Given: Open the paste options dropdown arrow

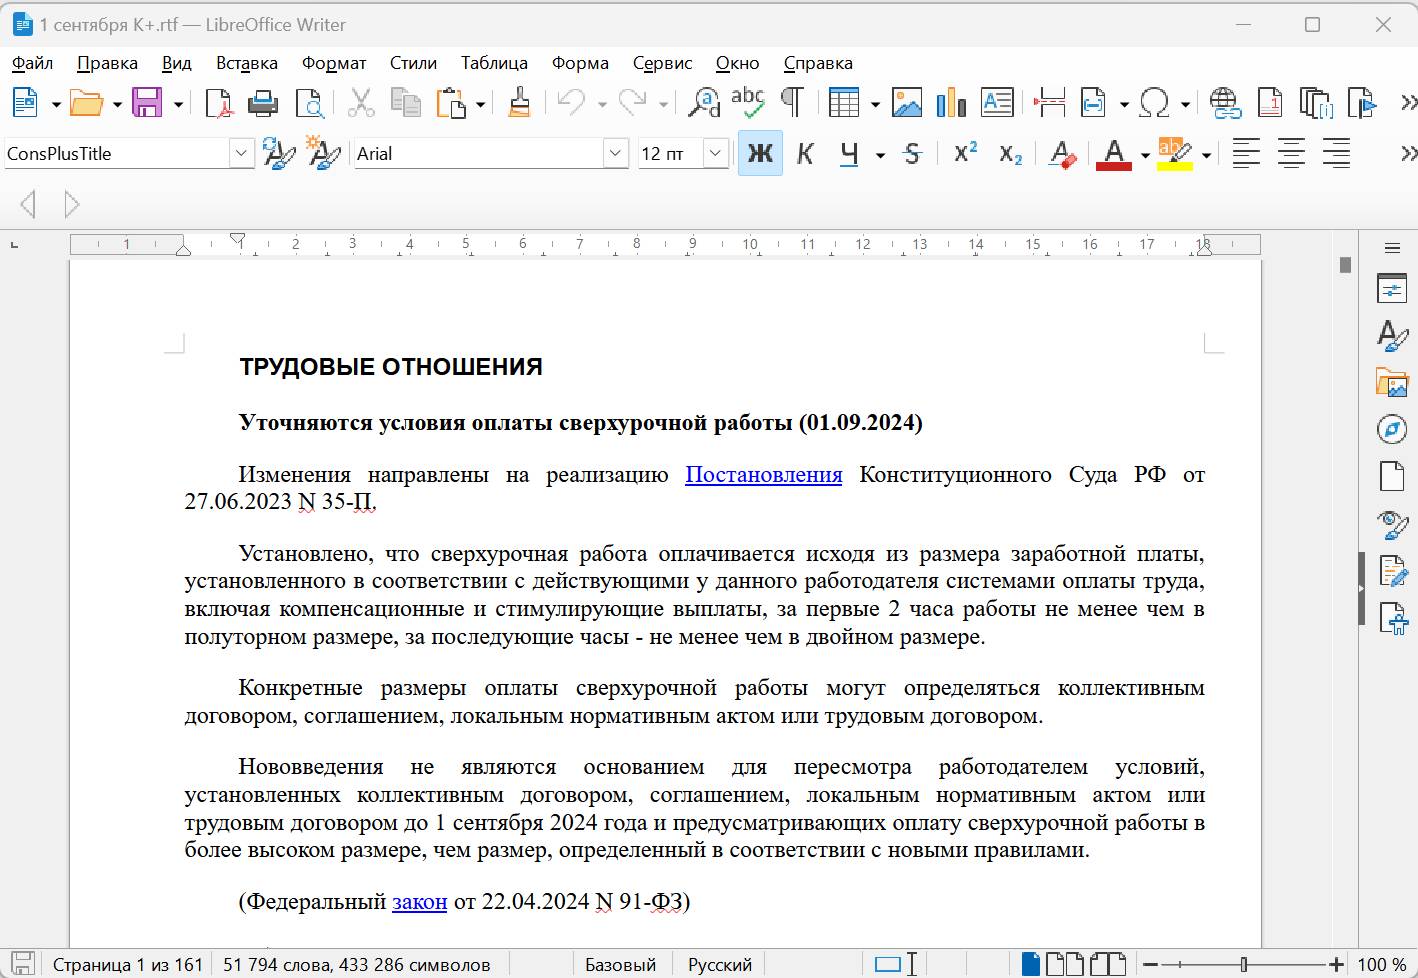Looking at the screenshot, I should coord(481,104).
